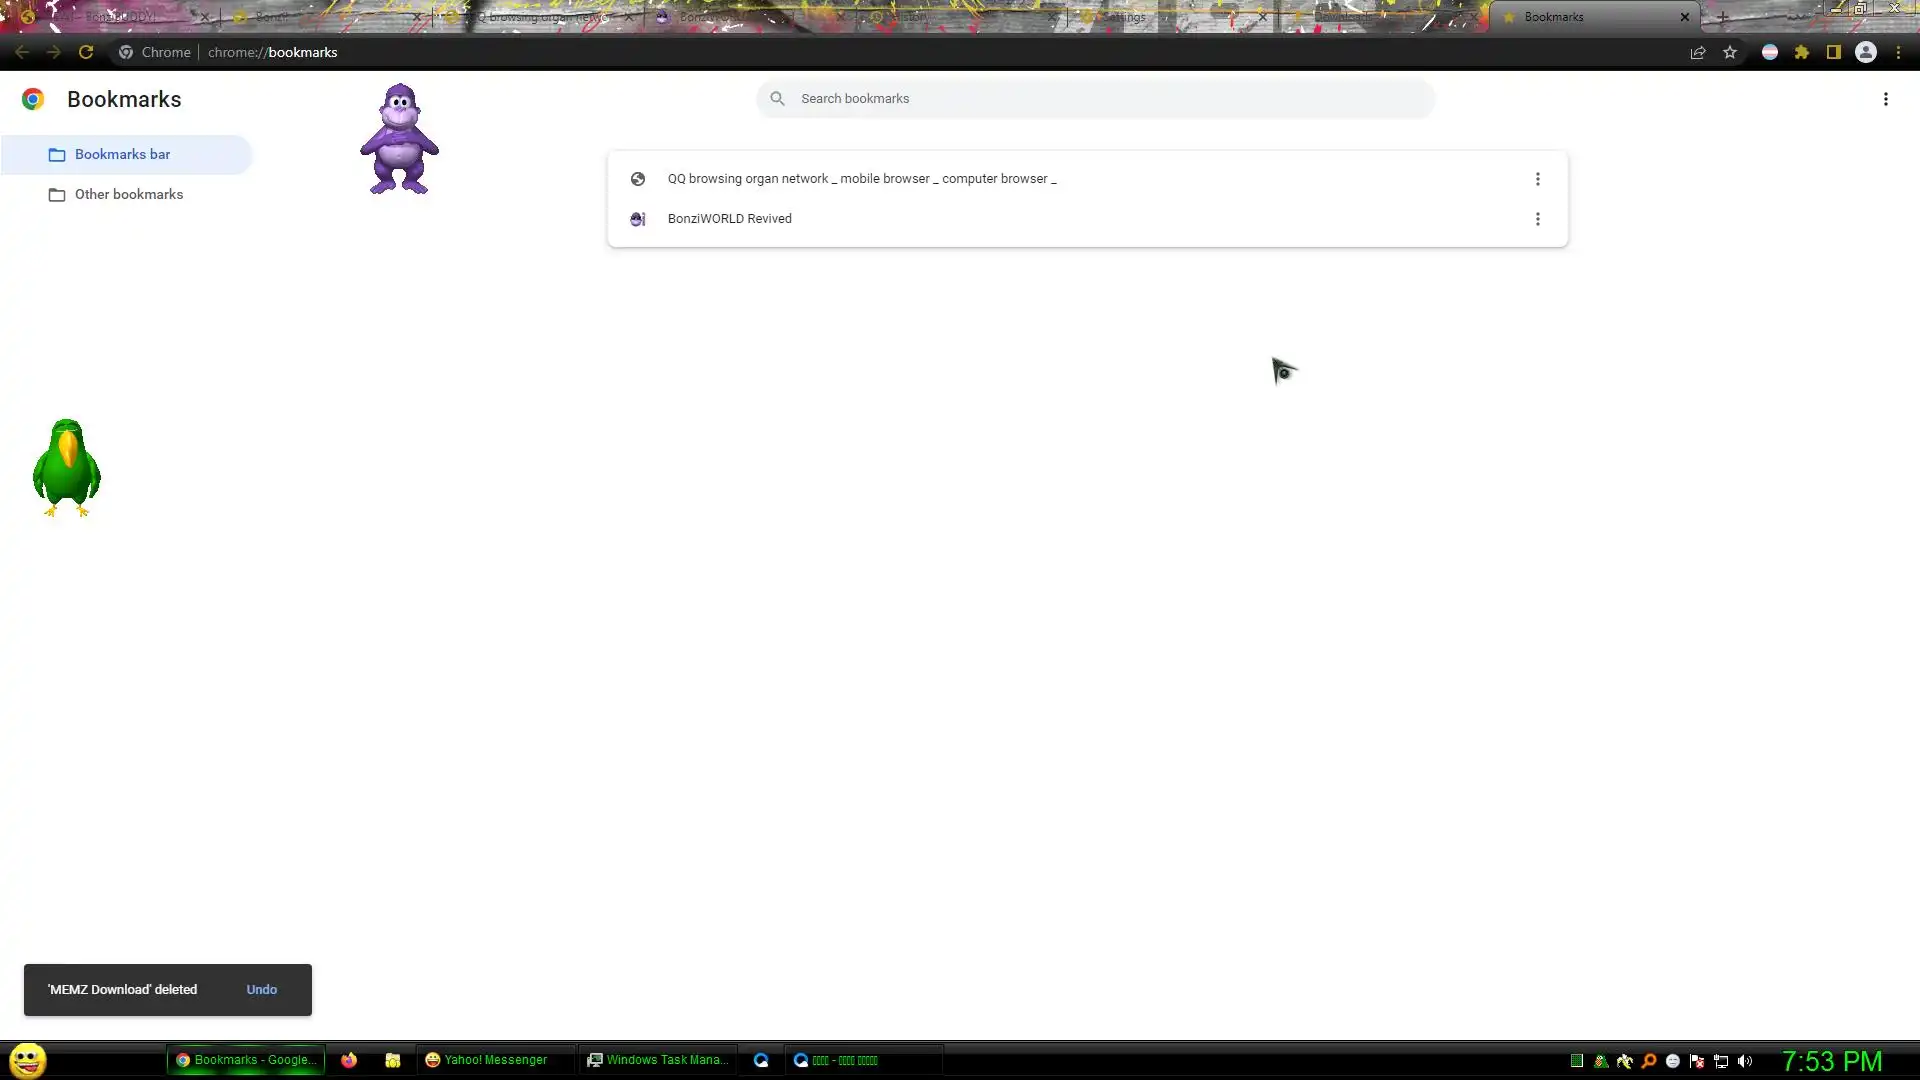Open Windows Task Manager from taskbar

click(x=658, y=1060)
